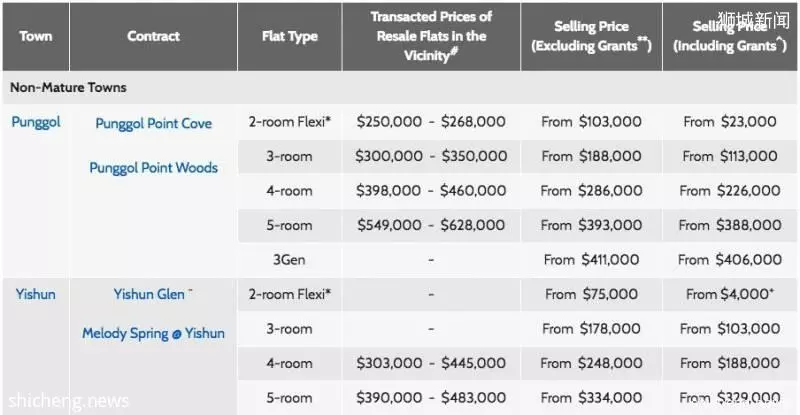Open Punggol Point Woods contract link
Viewport: 800px width, 415px height.
(154, 168)
